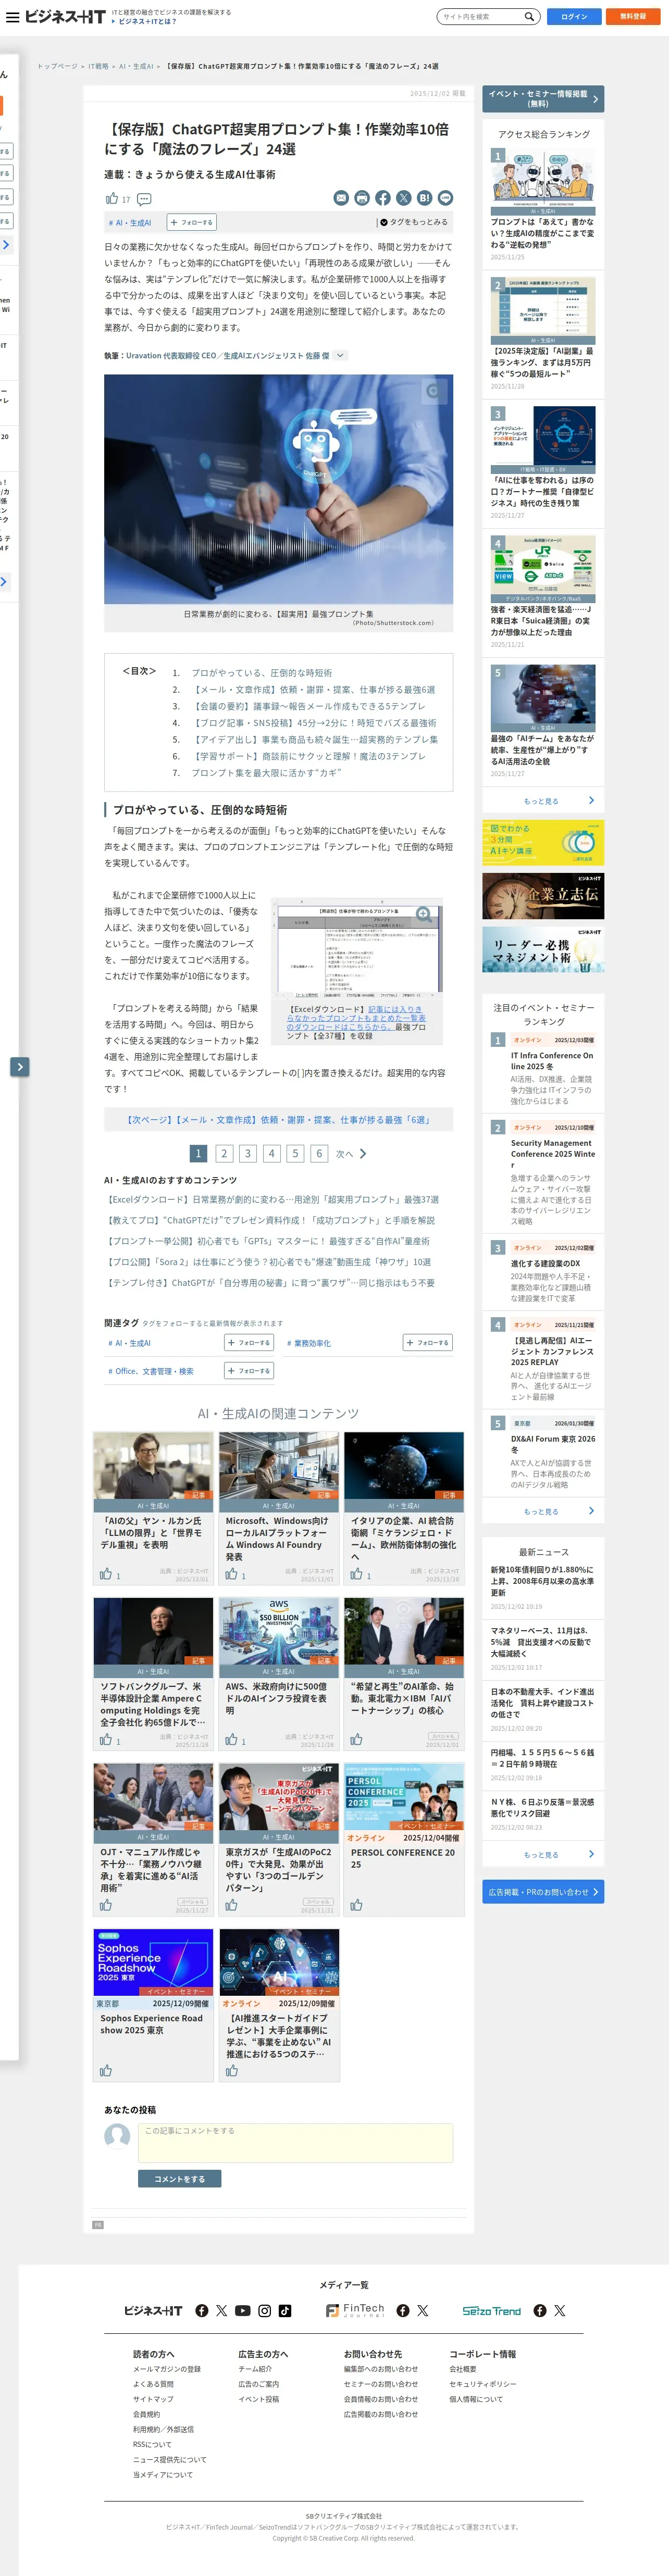Go to article page 5
The height and width of the screenshot is (2576, 669).
[295, 1153]
